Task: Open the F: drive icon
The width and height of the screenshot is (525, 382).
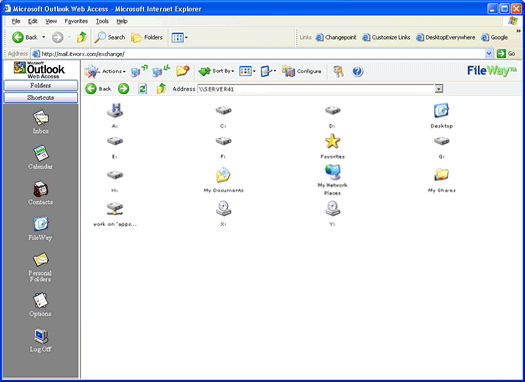Action: [x=223, y=141]
